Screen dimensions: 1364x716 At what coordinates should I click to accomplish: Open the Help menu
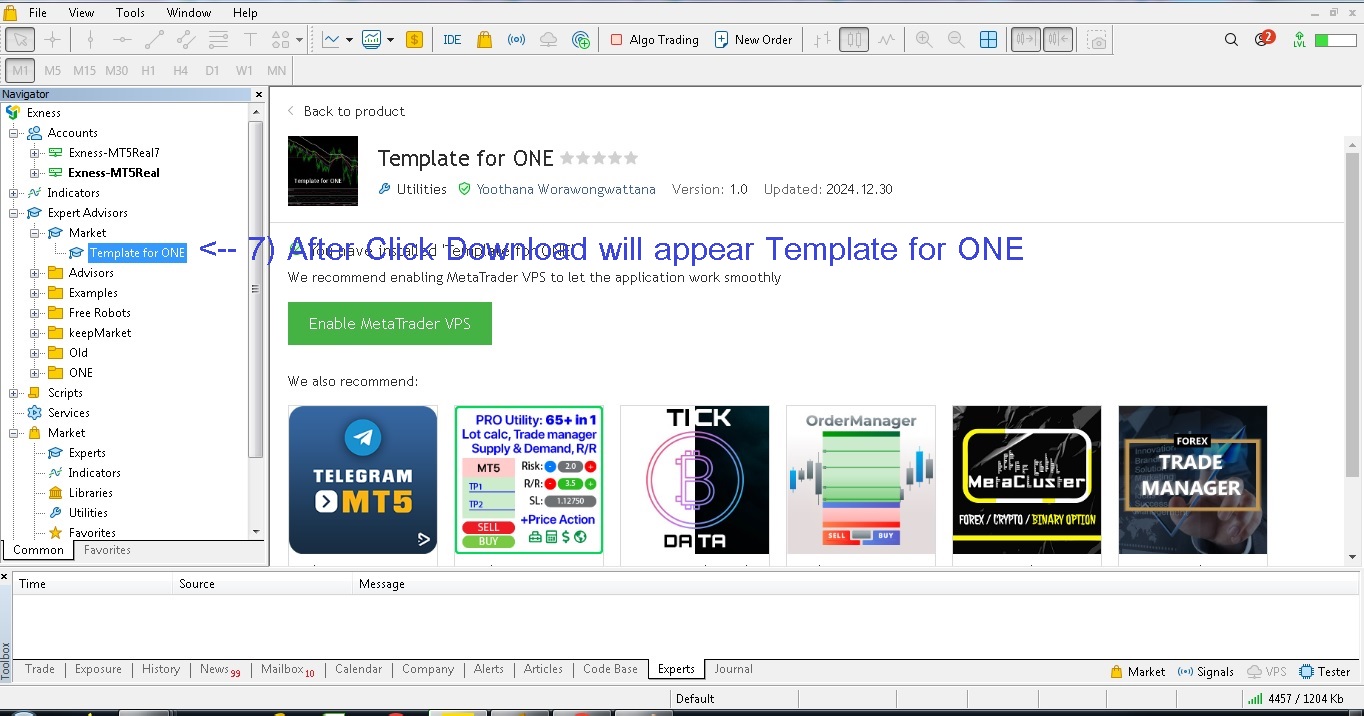coord(245,13)
